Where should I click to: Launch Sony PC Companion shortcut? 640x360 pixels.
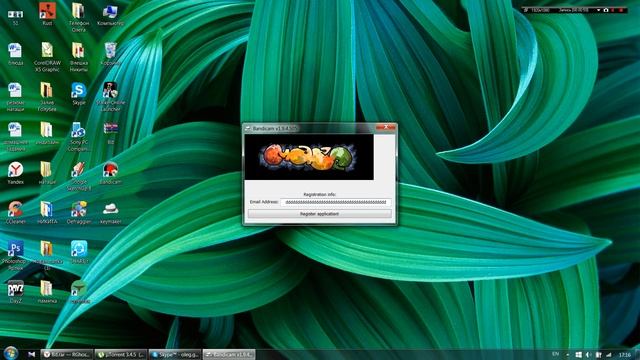(78, 136)
